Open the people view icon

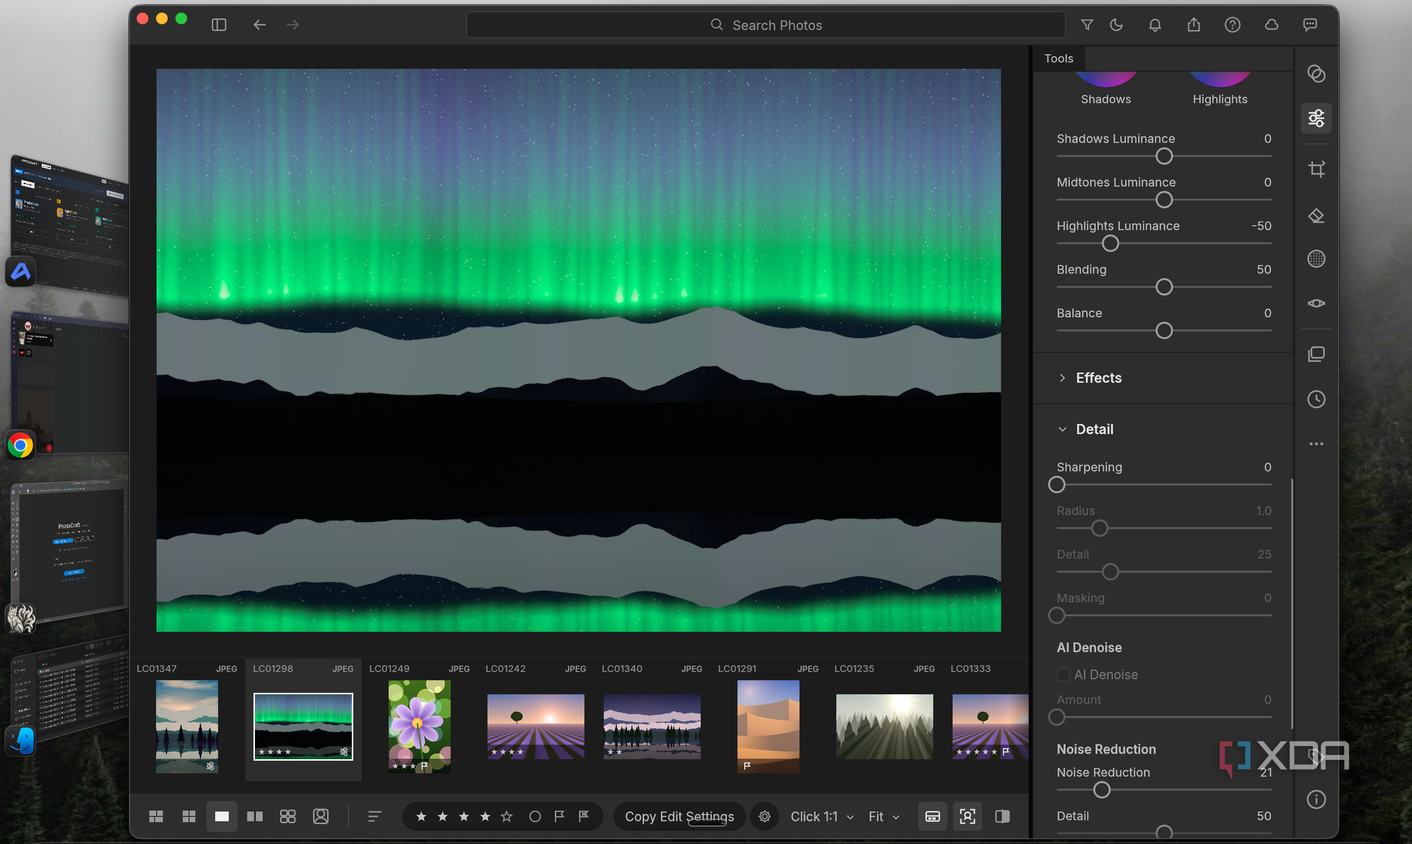(x=321, y=817)
